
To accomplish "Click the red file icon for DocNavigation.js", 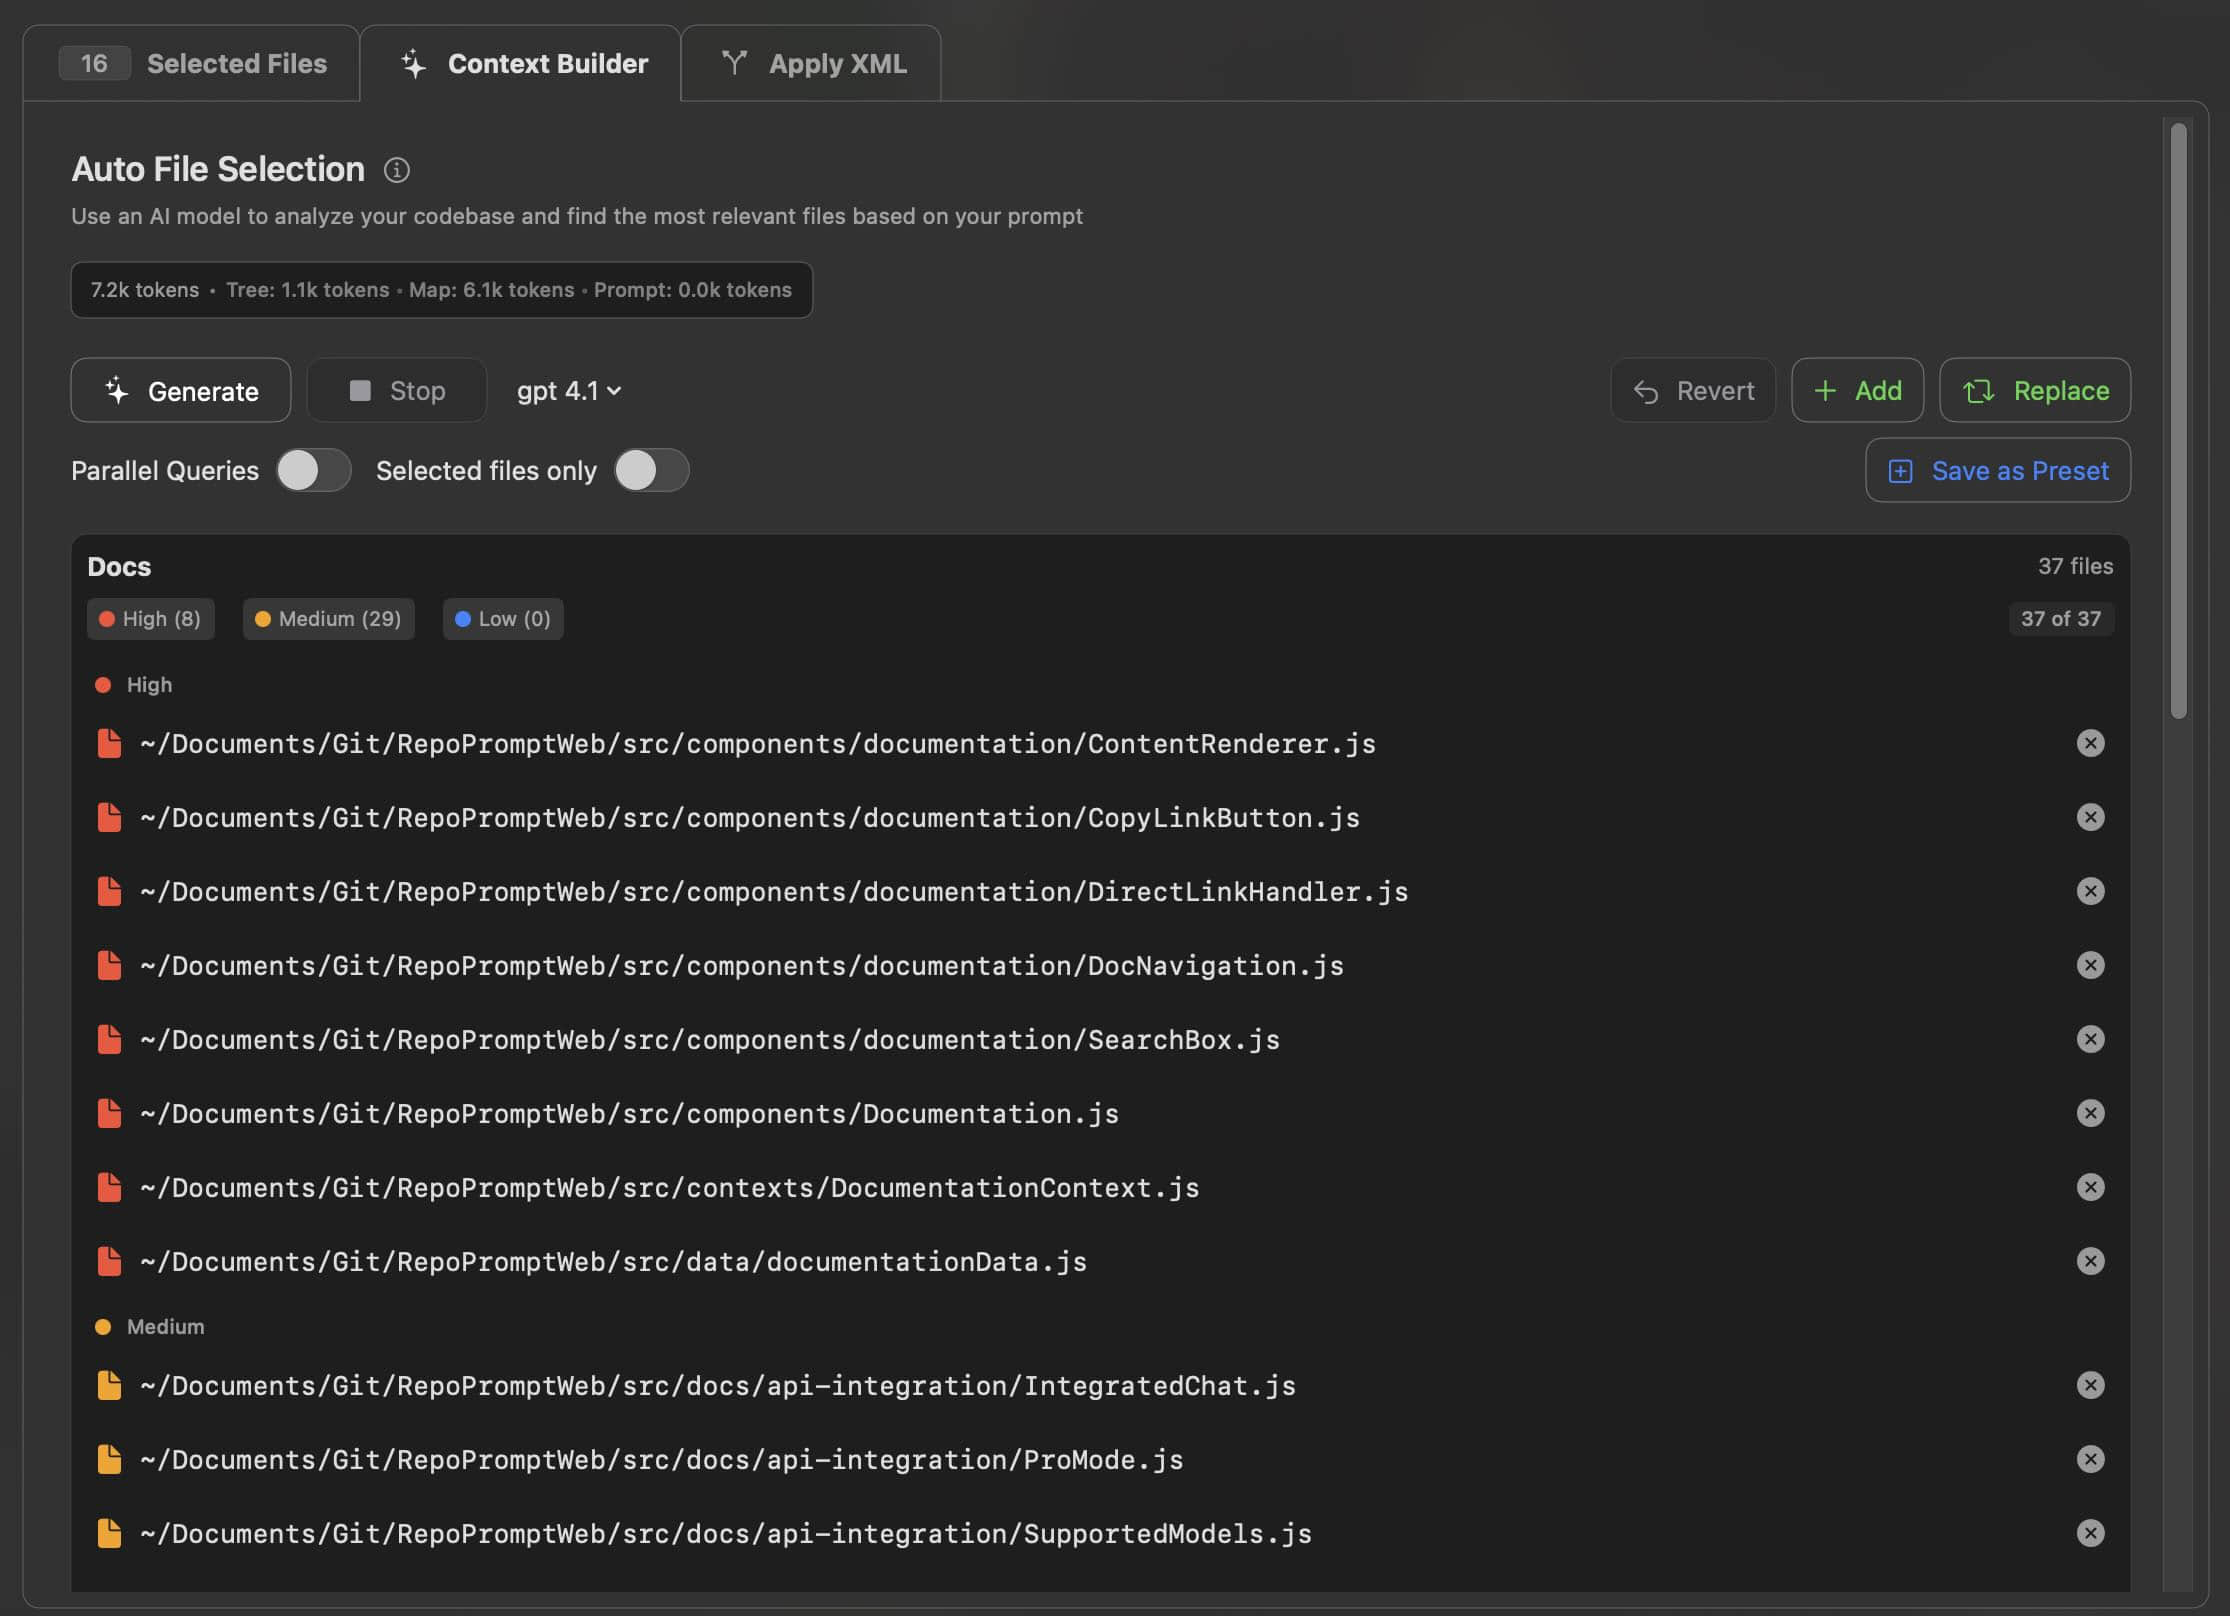I will [x=109, y=965].
